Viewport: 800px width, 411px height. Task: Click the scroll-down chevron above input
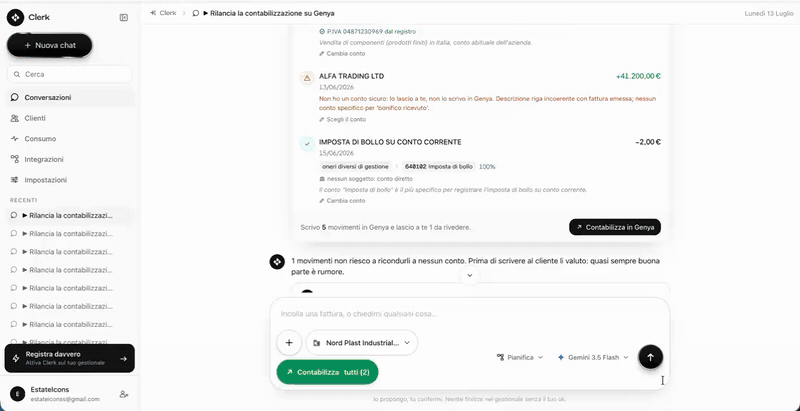click(x=470, y=276)
